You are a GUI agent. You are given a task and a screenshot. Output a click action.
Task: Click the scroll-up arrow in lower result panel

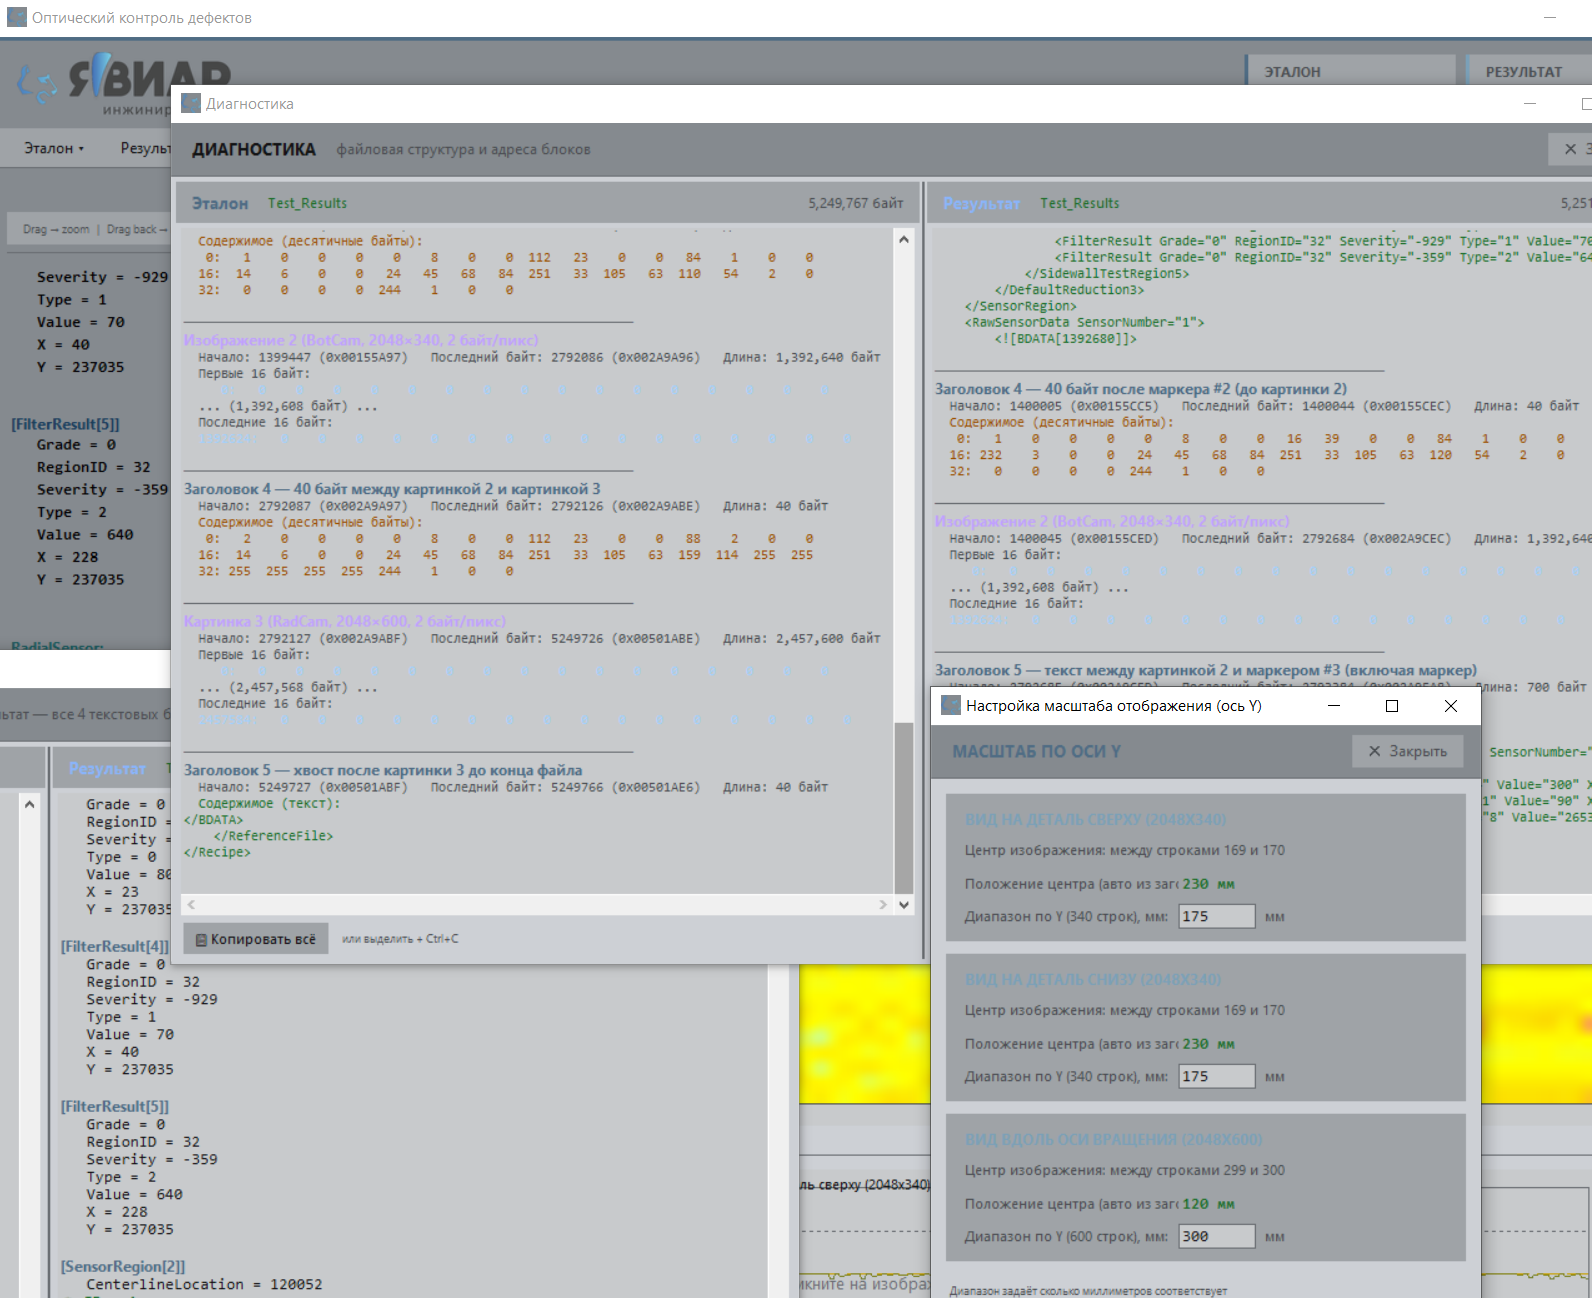(29, 804)
